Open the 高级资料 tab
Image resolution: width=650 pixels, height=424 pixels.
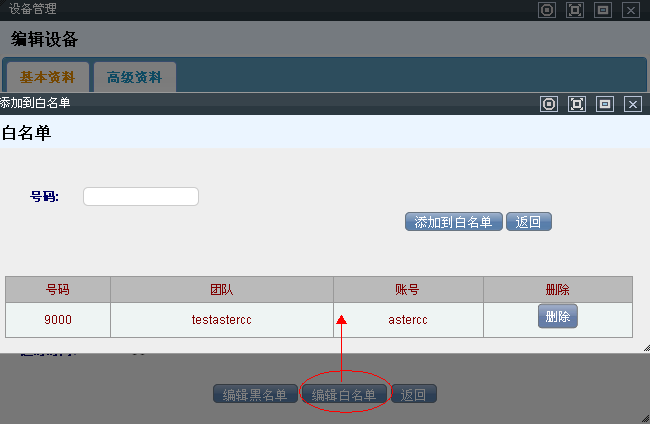134,77
